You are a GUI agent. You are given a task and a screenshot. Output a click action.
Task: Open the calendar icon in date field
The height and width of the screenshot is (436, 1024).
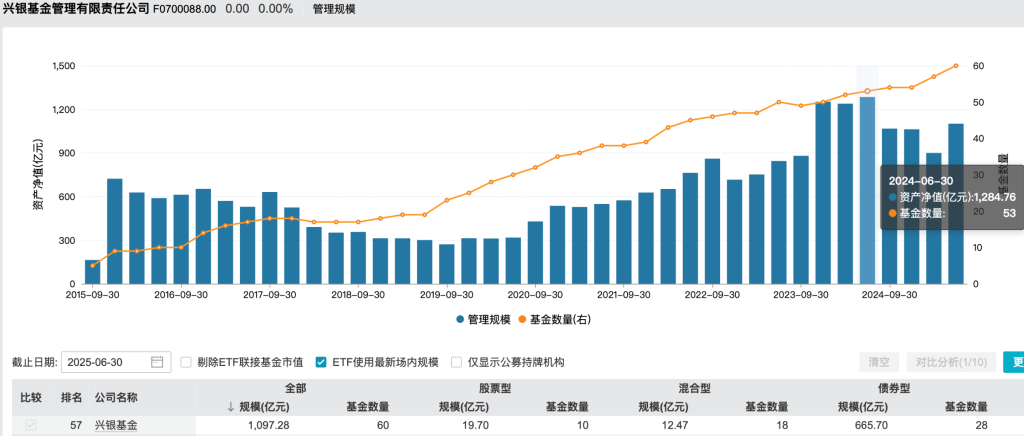(x=157, y=362)
